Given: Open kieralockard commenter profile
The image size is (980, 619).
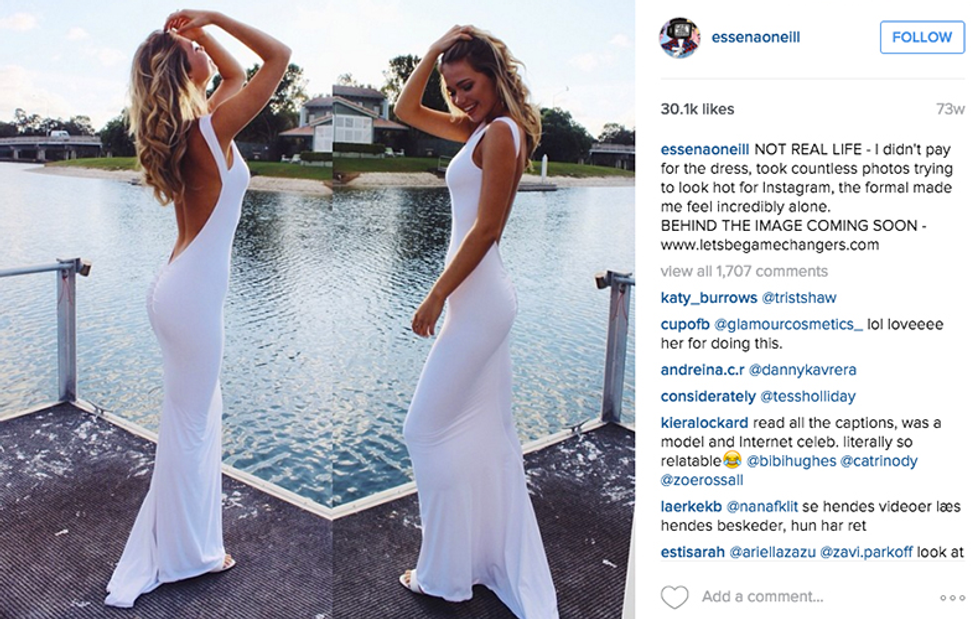Looking at the screenshot, I should pyautogui.click(x=704, y=423).
